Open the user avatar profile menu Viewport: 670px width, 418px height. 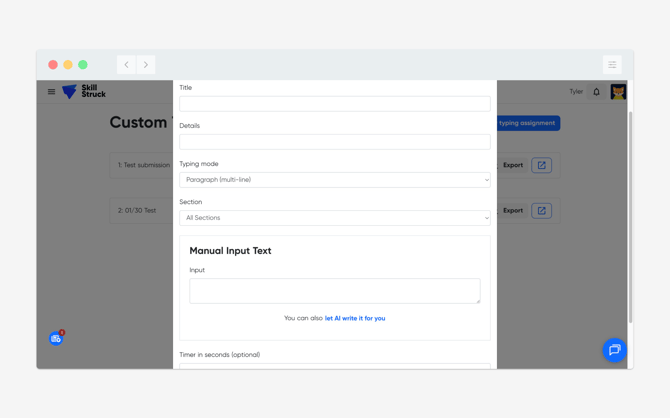pyautogui.click(x=618, y=92)
